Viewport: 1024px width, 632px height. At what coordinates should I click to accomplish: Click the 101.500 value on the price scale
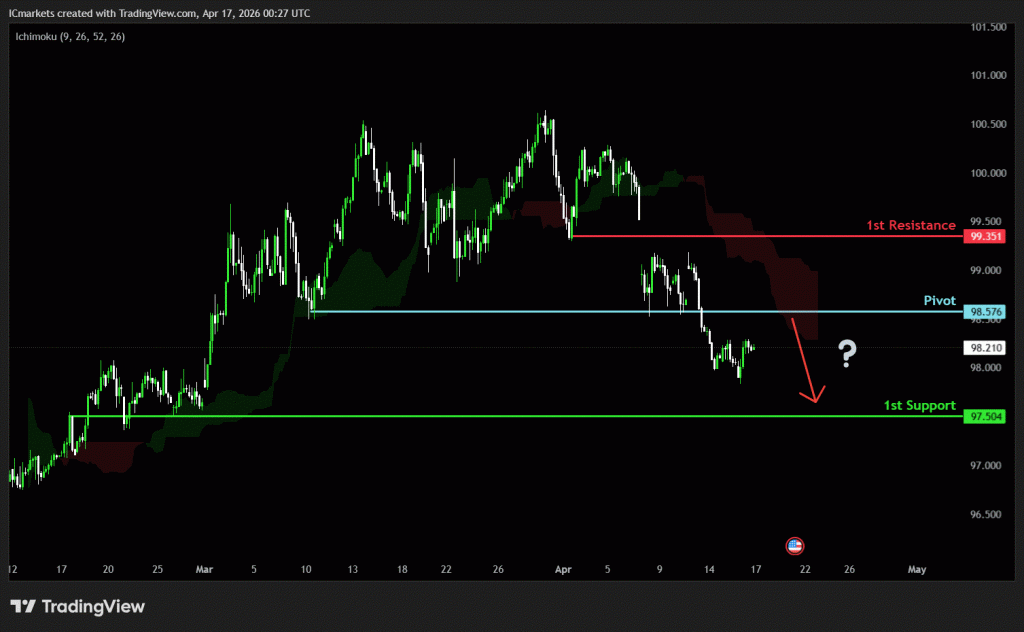pos(991,26)
